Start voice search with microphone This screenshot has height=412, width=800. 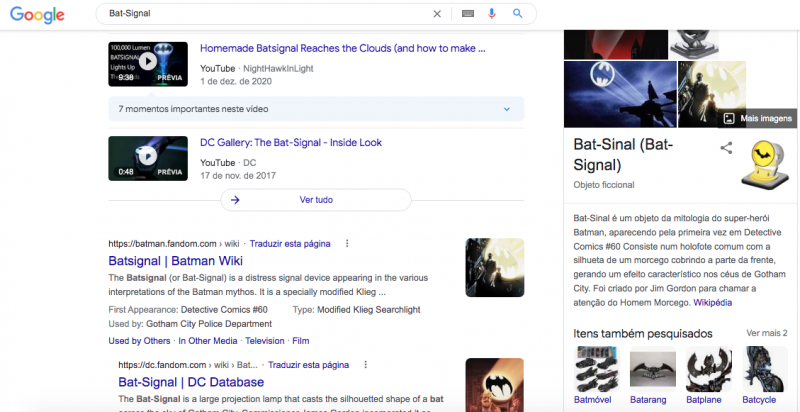(492, 14)
